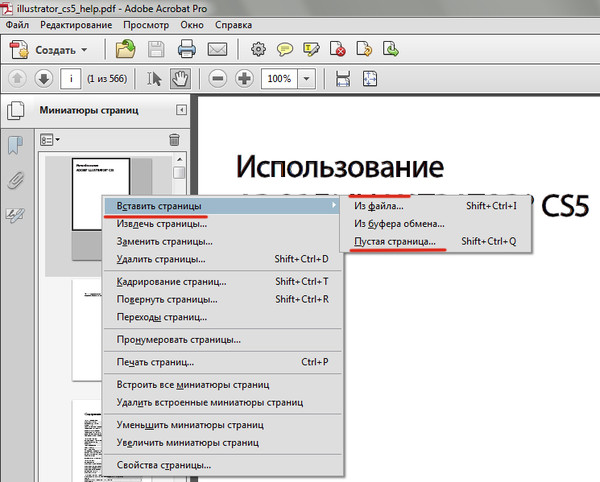Click the rotate page icon with orange arrow
The image size is (600, 482).
pos(364,49)
